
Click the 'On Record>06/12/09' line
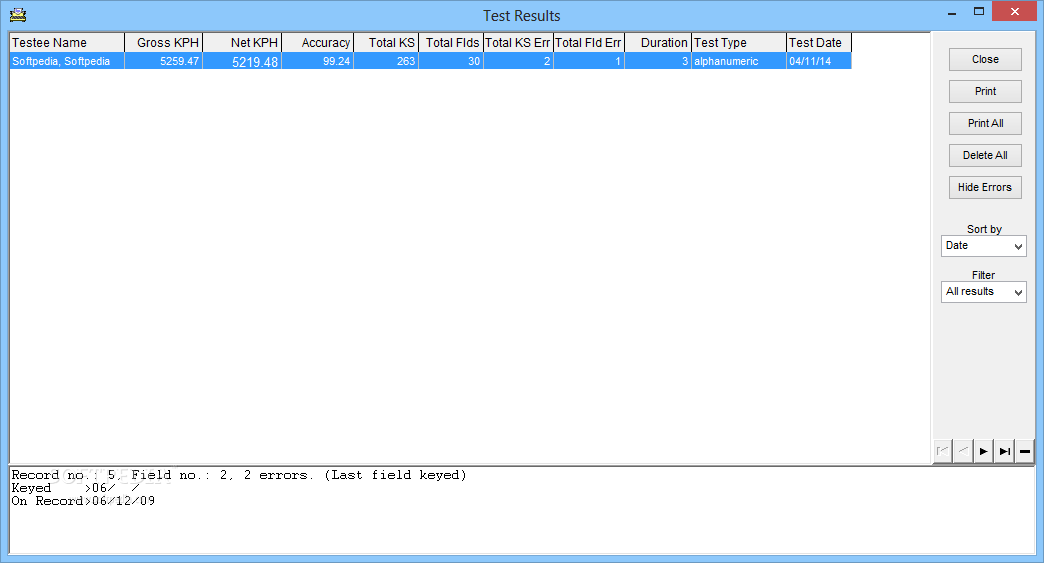83,501
